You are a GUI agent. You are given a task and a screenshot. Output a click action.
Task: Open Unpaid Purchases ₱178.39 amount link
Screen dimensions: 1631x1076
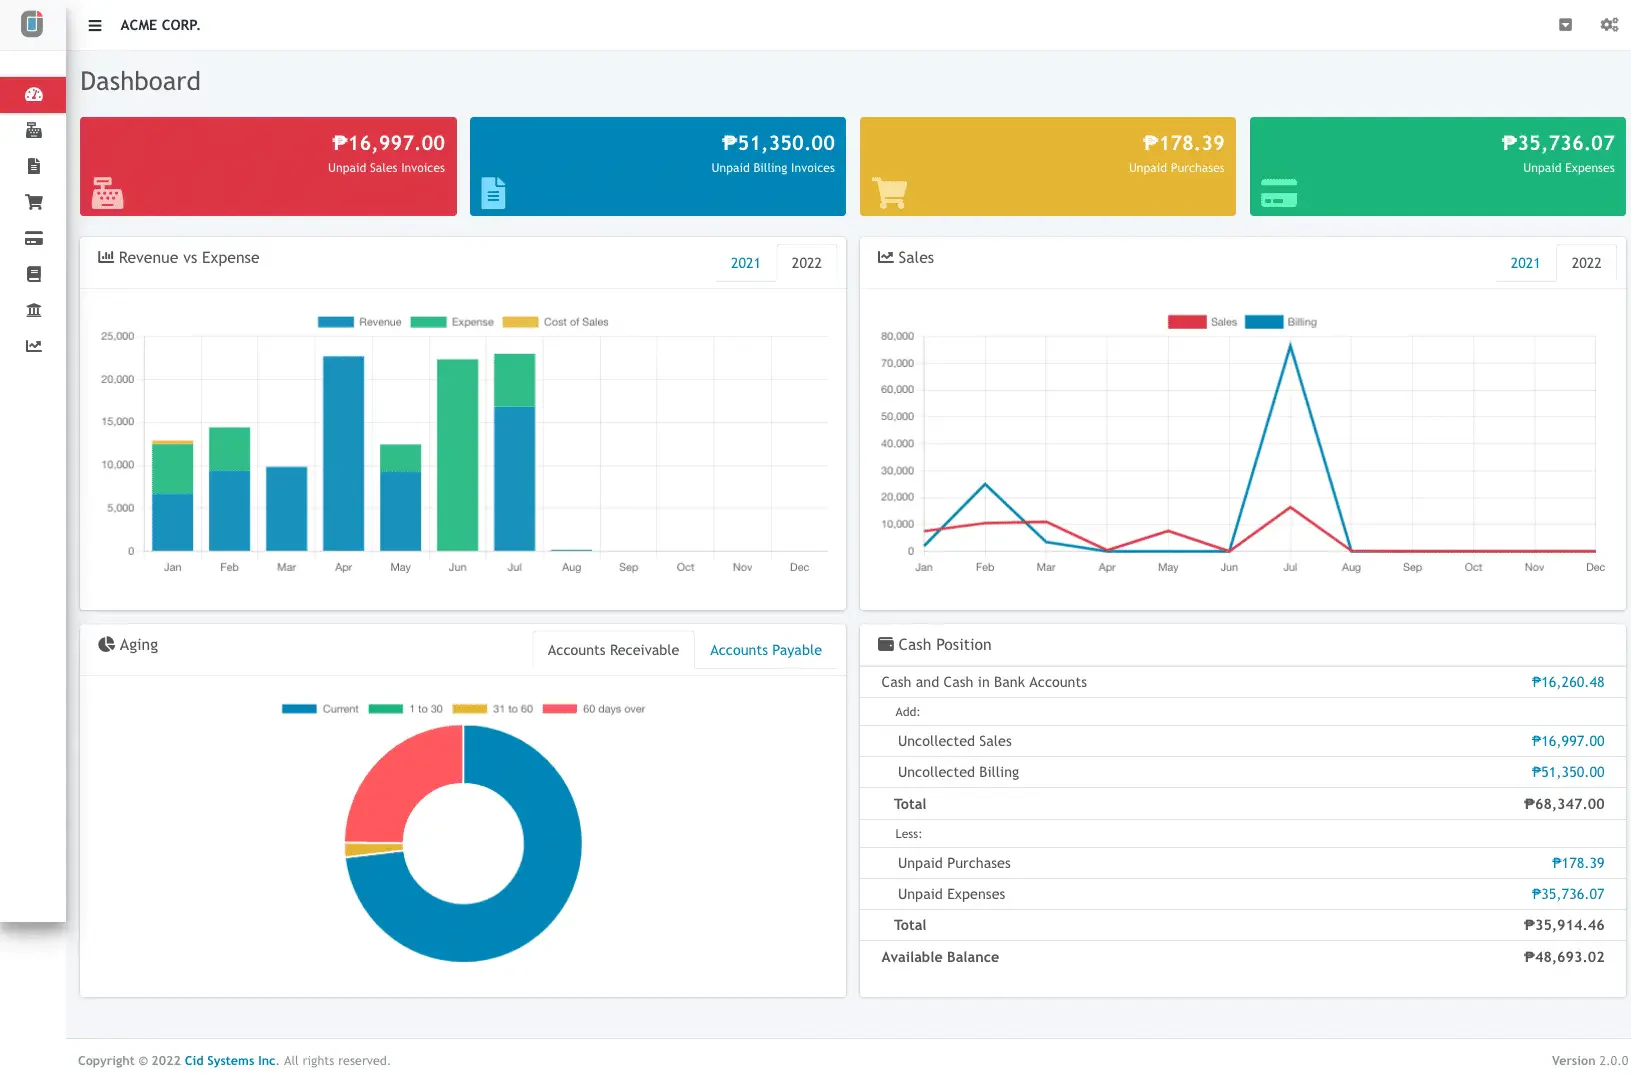click(x=1577, y=863)
